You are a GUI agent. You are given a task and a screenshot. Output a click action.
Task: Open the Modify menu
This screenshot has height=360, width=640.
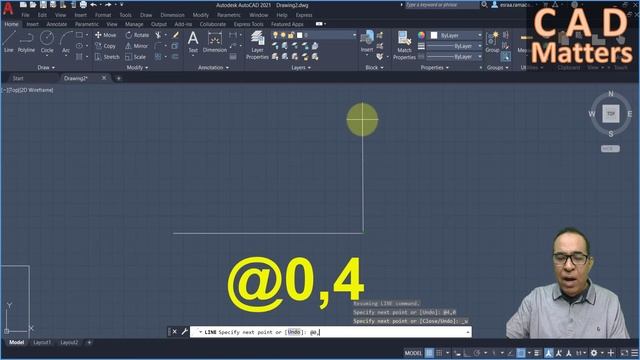pyautogui.click(x=200, y=15)
